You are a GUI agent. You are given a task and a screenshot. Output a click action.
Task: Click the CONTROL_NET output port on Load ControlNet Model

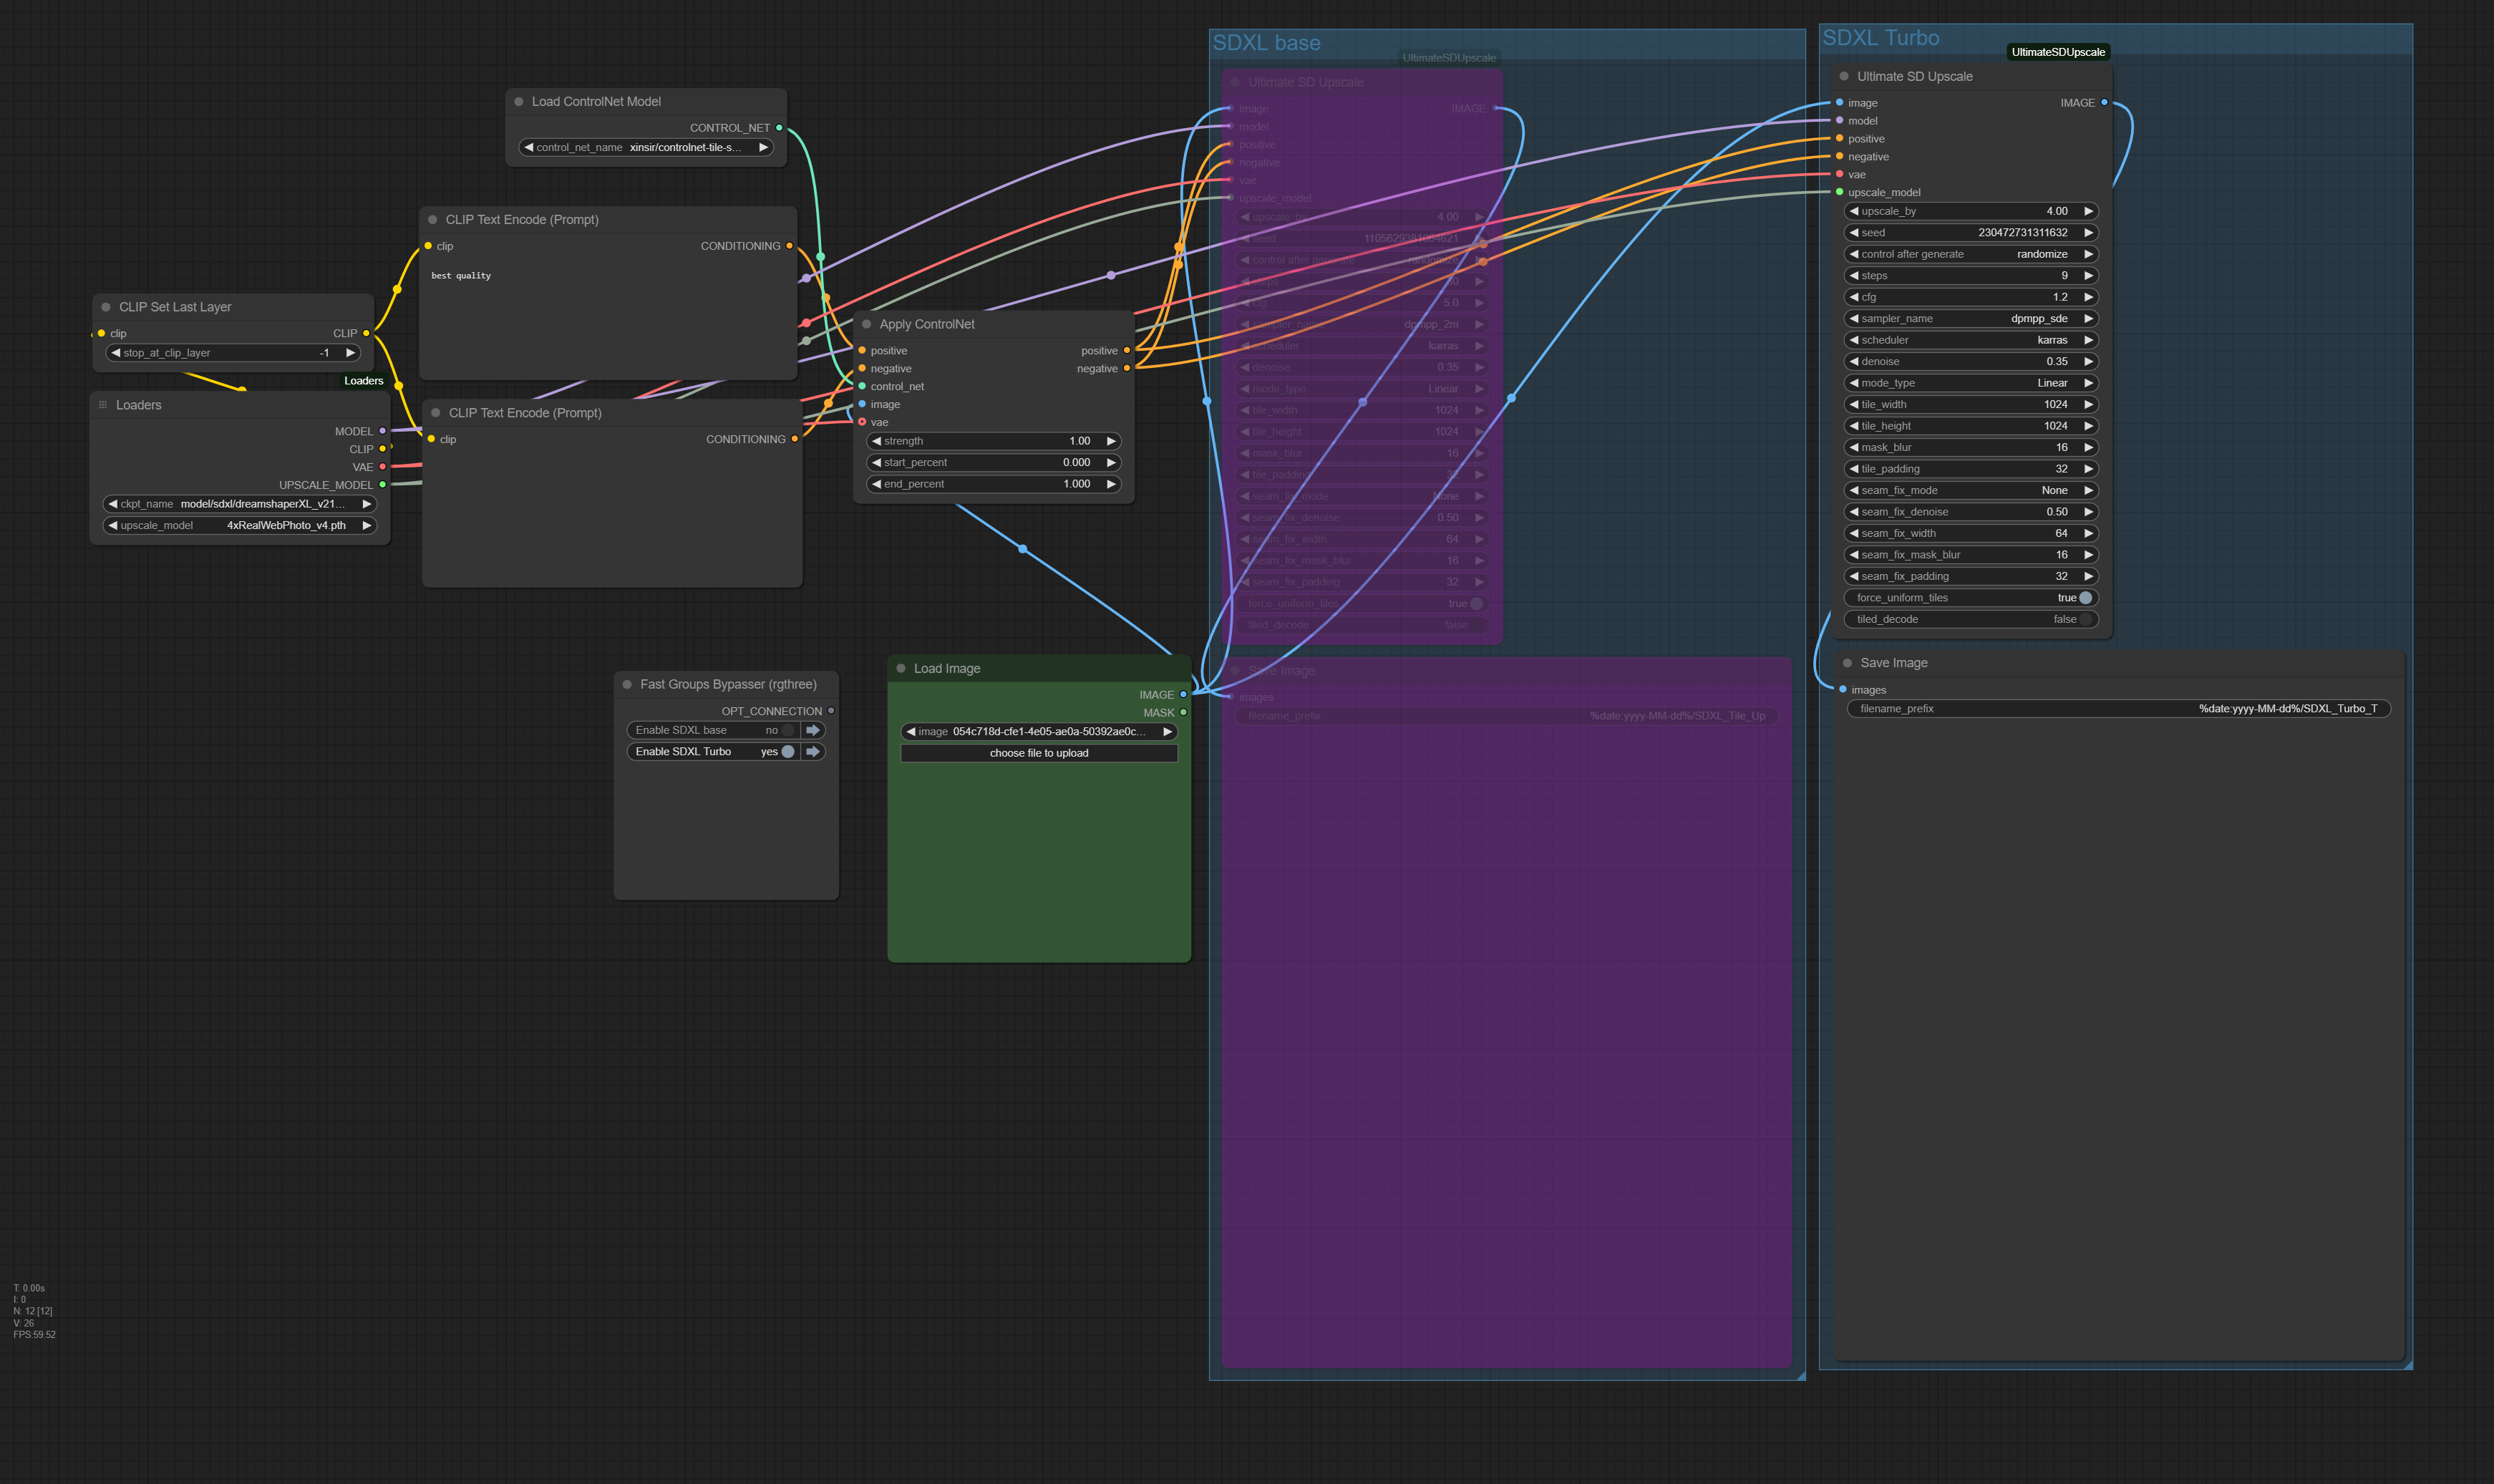(779, 128)
